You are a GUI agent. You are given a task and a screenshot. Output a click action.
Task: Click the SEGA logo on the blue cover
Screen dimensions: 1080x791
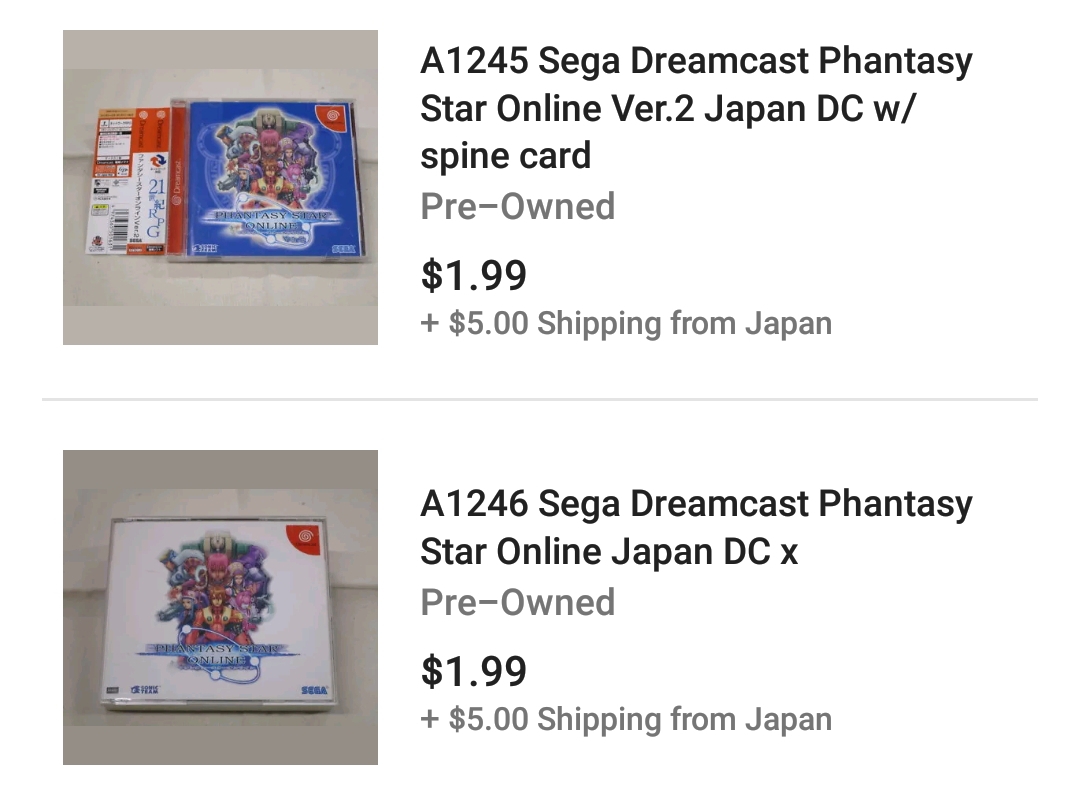point(343,249)
